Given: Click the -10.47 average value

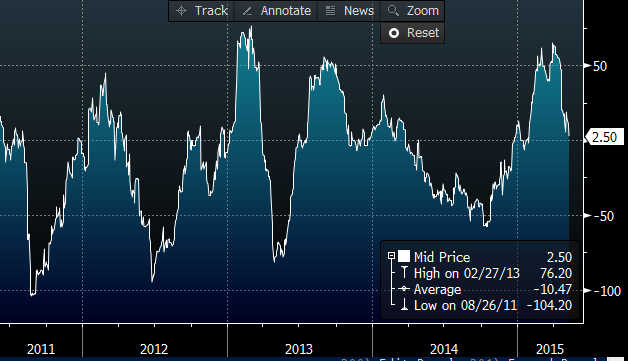Looking at the screenshot, I should pos(553,289).
